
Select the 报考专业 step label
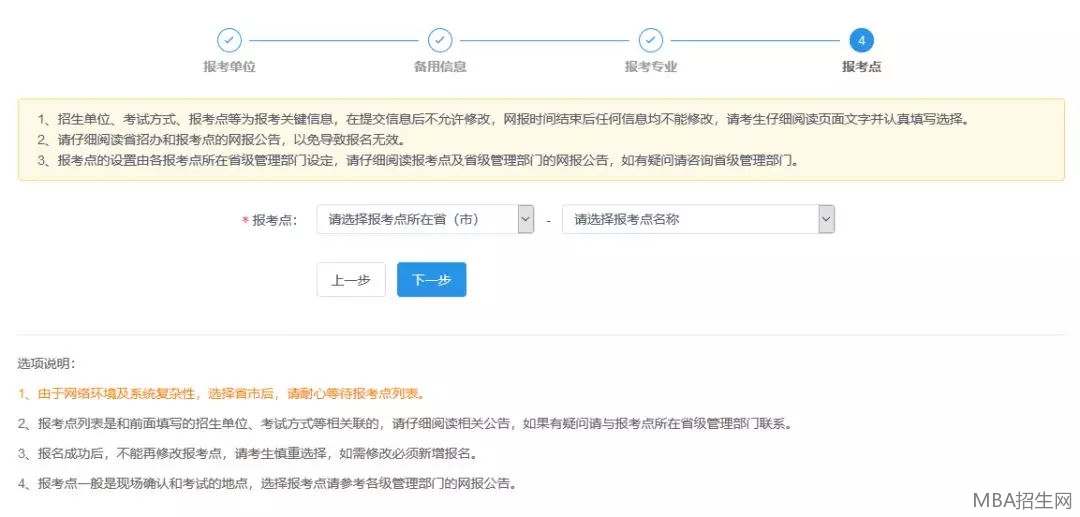click(x=651, y=67)
